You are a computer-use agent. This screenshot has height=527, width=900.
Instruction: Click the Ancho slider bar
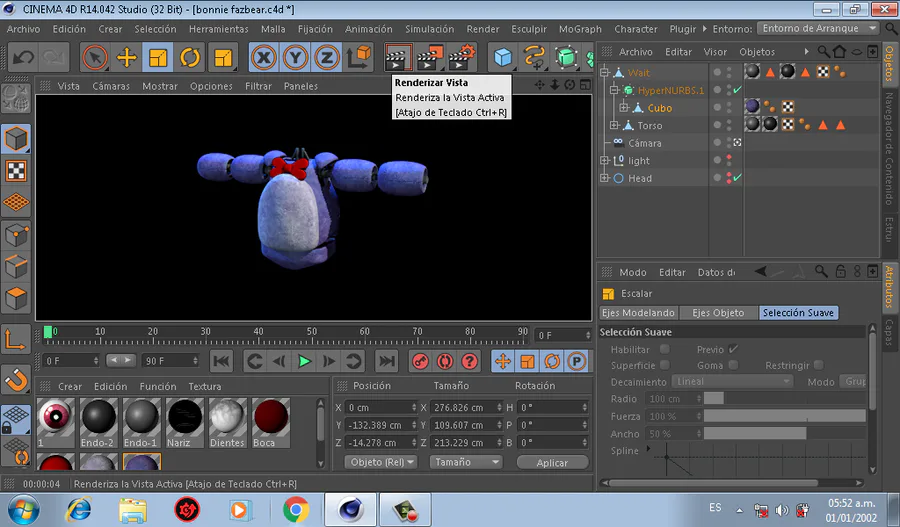(x=785, y=433)
